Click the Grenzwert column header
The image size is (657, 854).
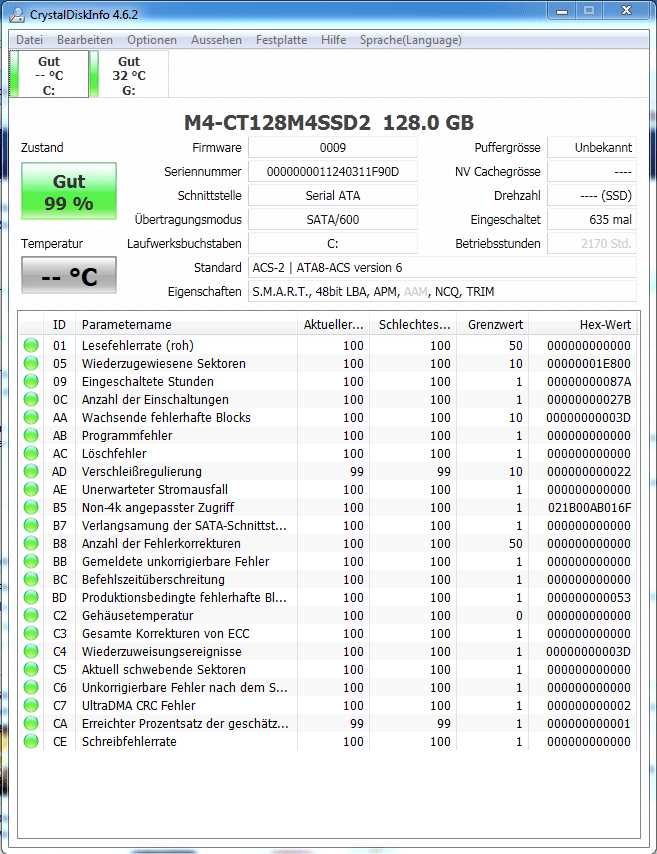point(493,325)
